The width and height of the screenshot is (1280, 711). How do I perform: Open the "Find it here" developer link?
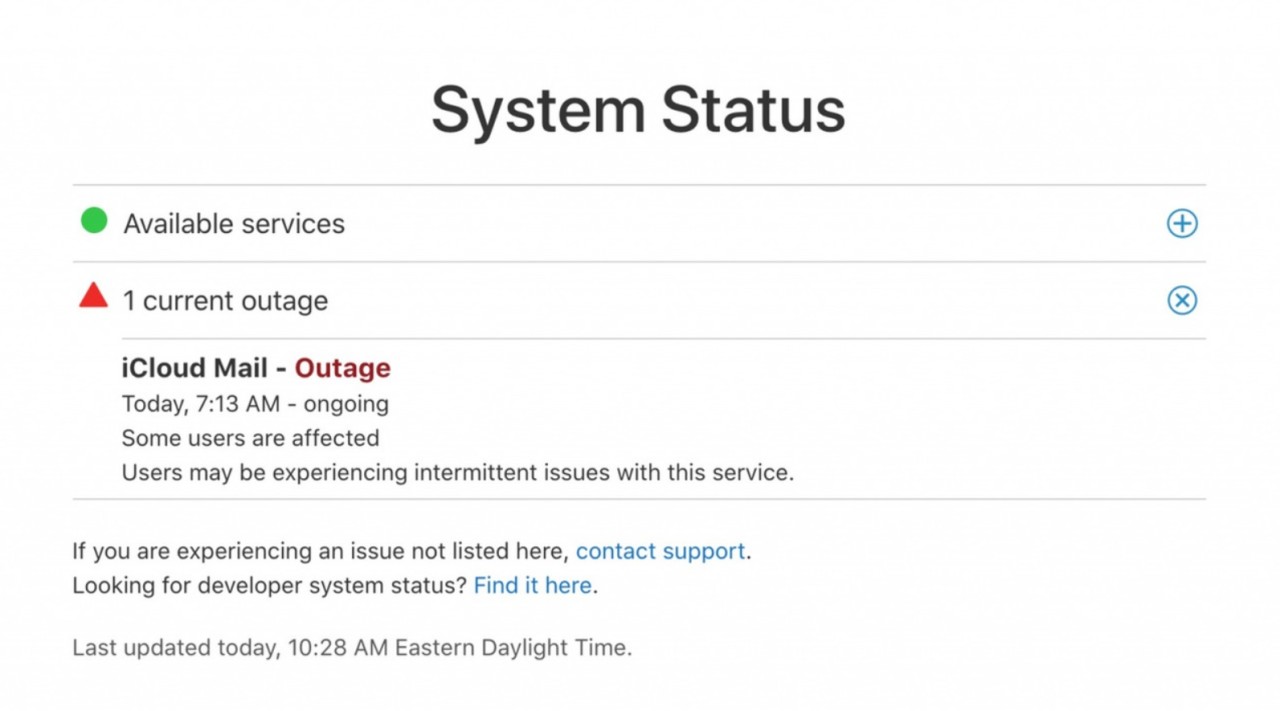(532, 585)
